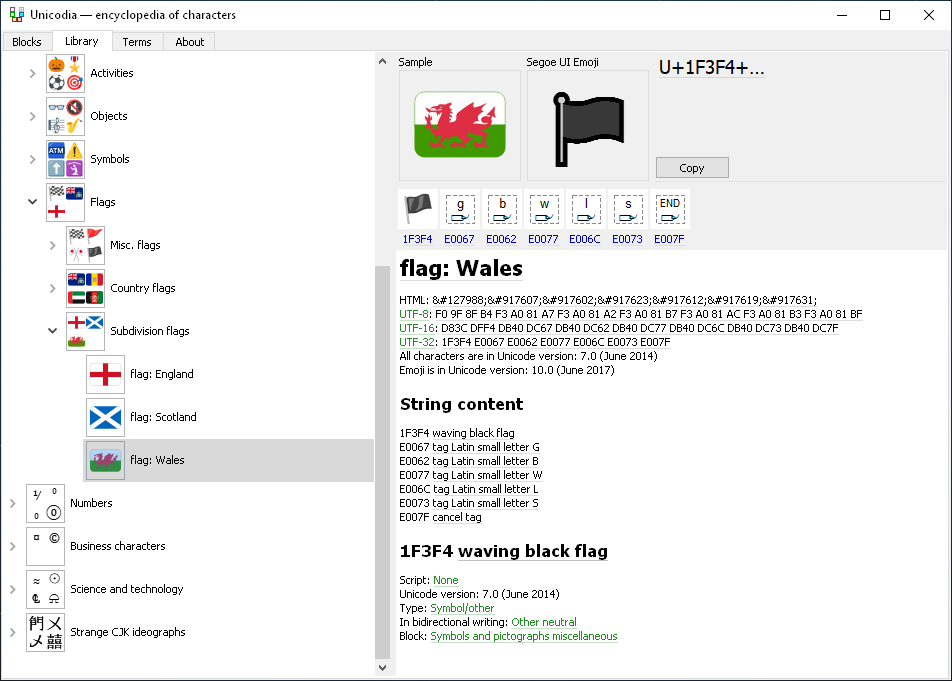The image size is (952, 681).
Task: Expand the Objects tree node
Action: pyautogui.click(x=33, y=117)
